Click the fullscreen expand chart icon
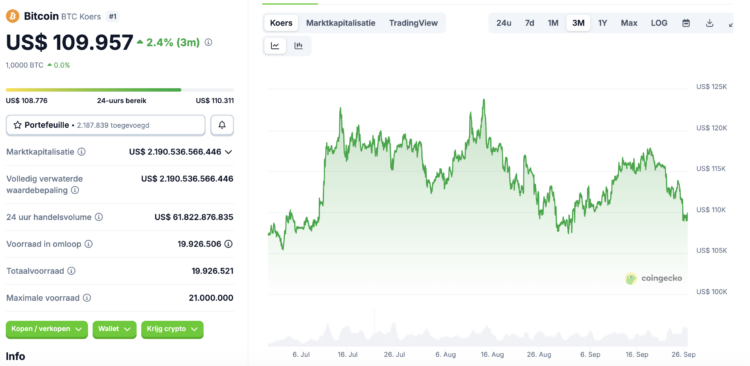This screenshot has width=750, height=366. coord(731,23)
